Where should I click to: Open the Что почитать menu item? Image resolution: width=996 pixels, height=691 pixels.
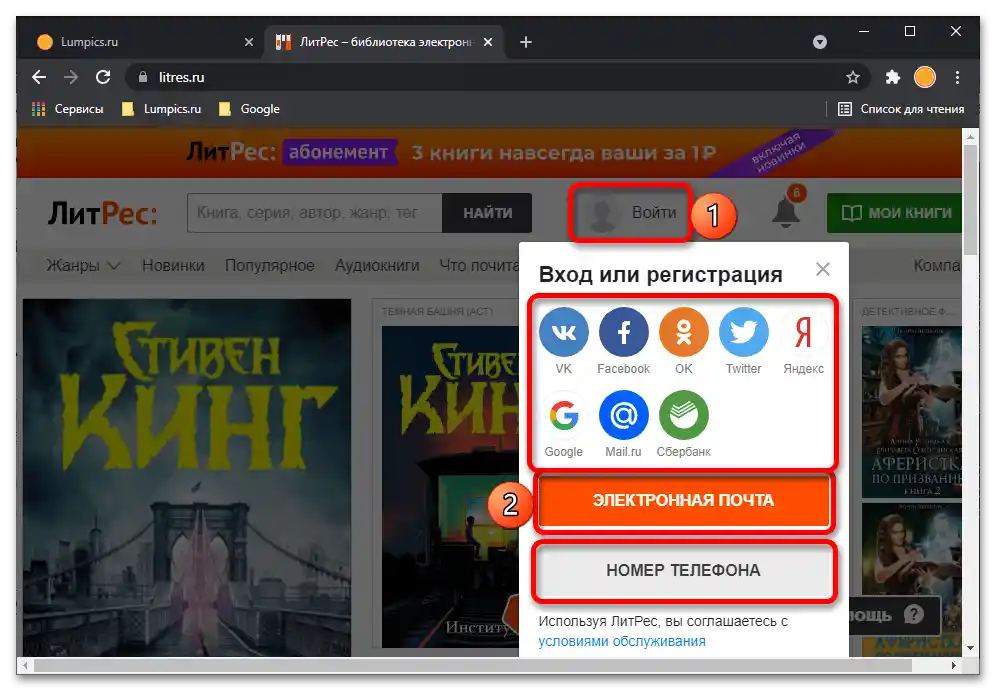(x=480, y=265)
